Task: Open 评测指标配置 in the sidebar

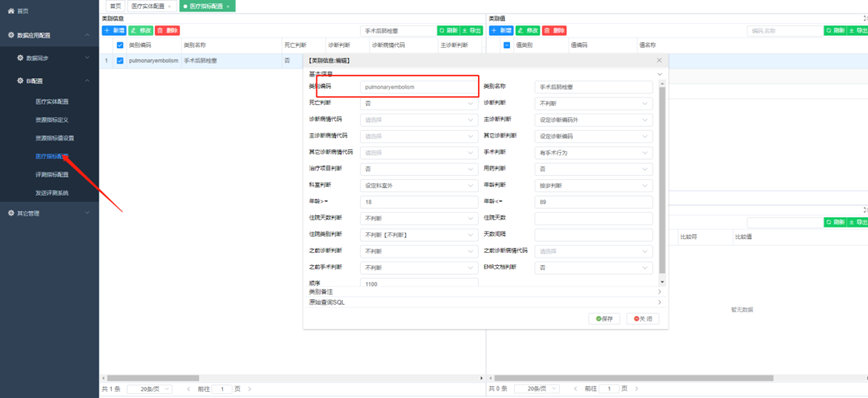Action: [51, 174]
